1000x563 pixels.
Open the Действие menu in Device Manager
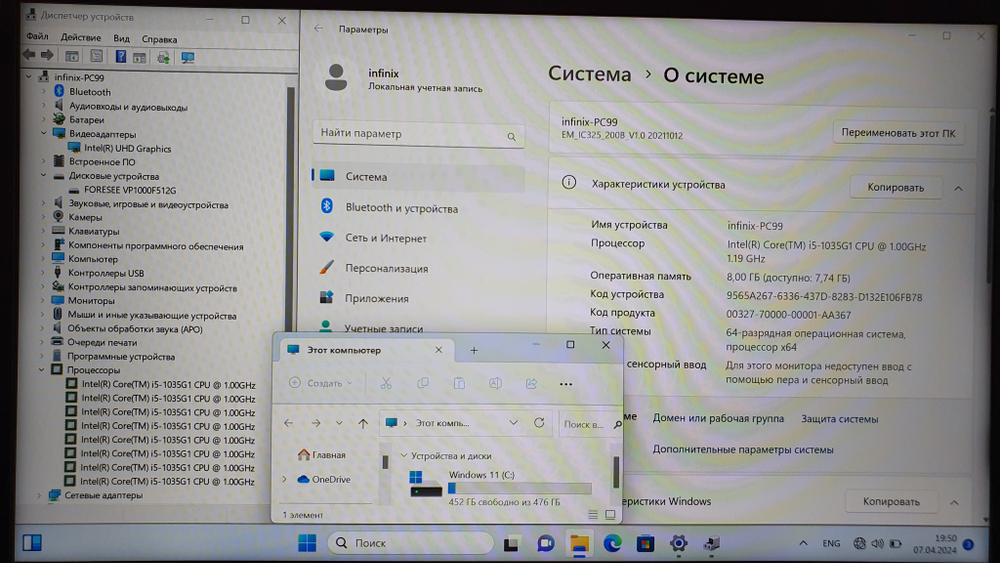80,38
